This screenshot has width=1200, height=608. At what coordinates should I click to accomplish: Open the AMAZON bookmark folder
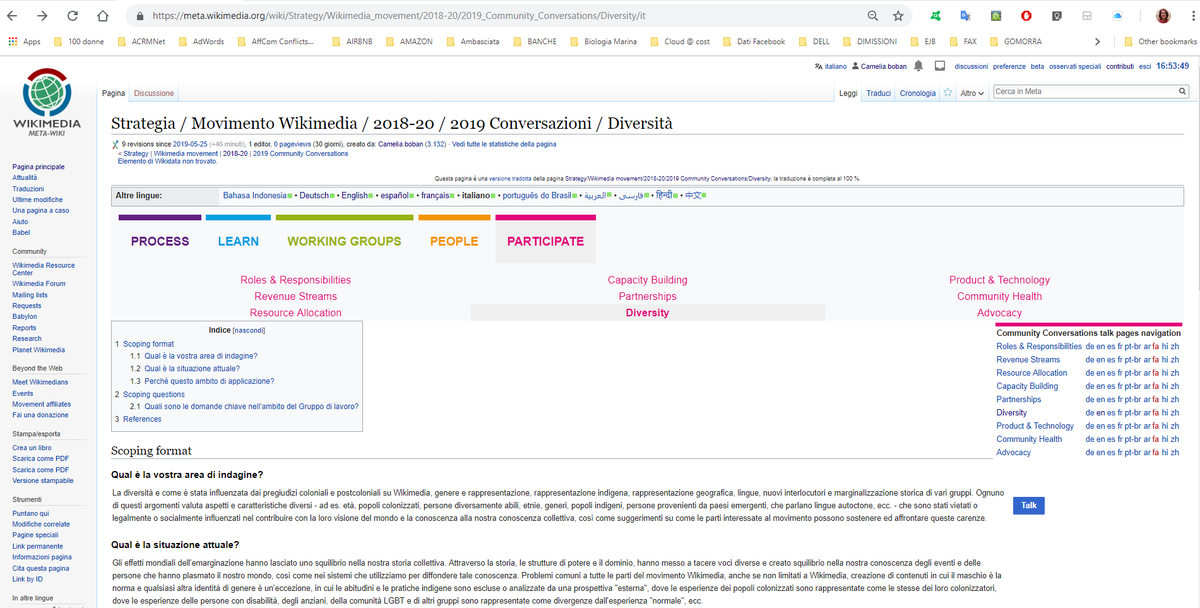[408, 42]
